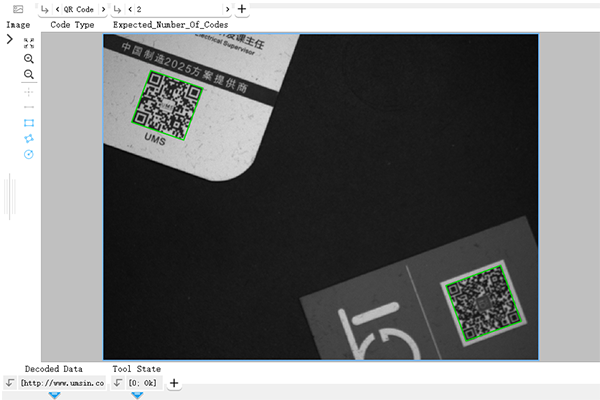Click the Code Type label
Screen dimensions: 600x400
click(x=72, y=25)
